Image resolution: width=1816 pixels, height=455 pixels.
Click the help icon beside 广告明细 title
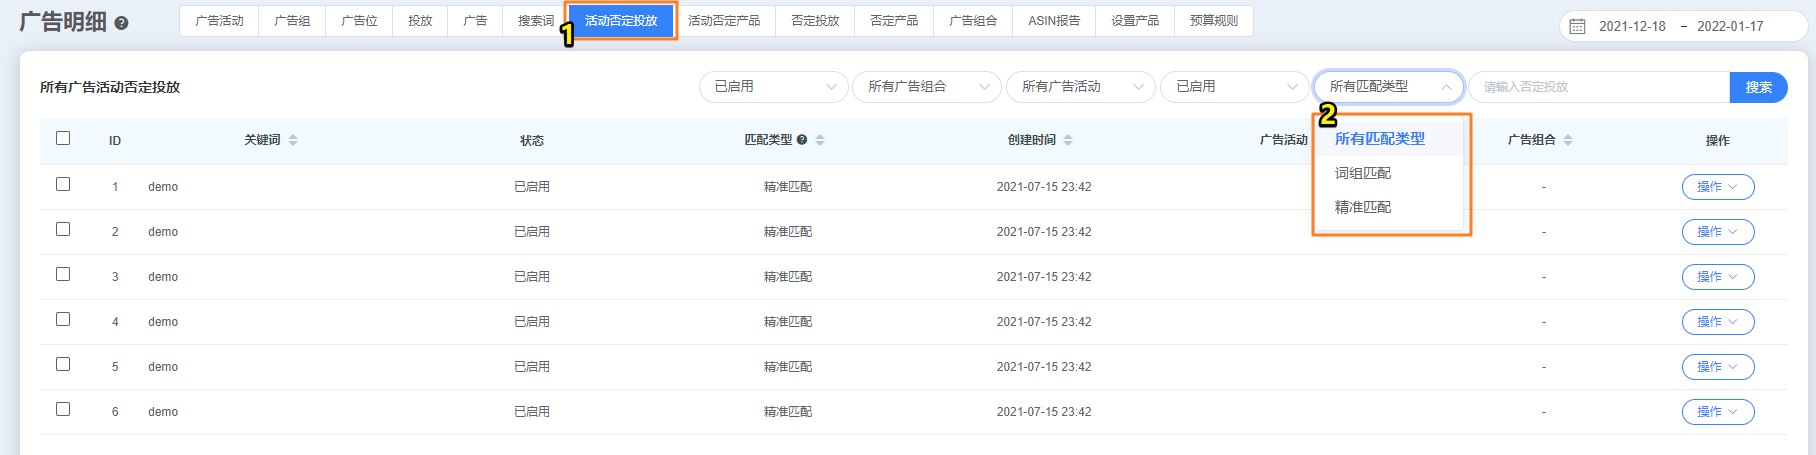[121, 23]
